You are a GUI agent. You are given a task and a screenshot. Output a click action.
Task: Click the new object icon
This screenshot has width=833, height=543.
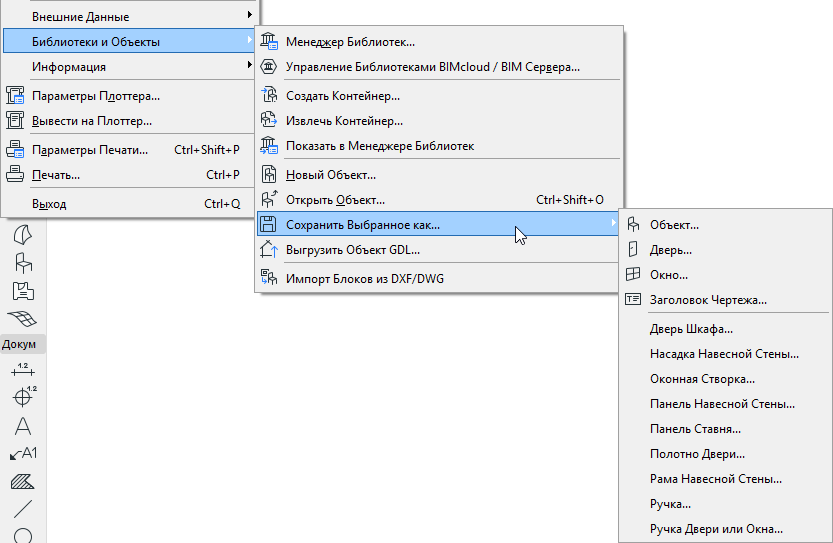pyautogui.click(x=269, y=175)
